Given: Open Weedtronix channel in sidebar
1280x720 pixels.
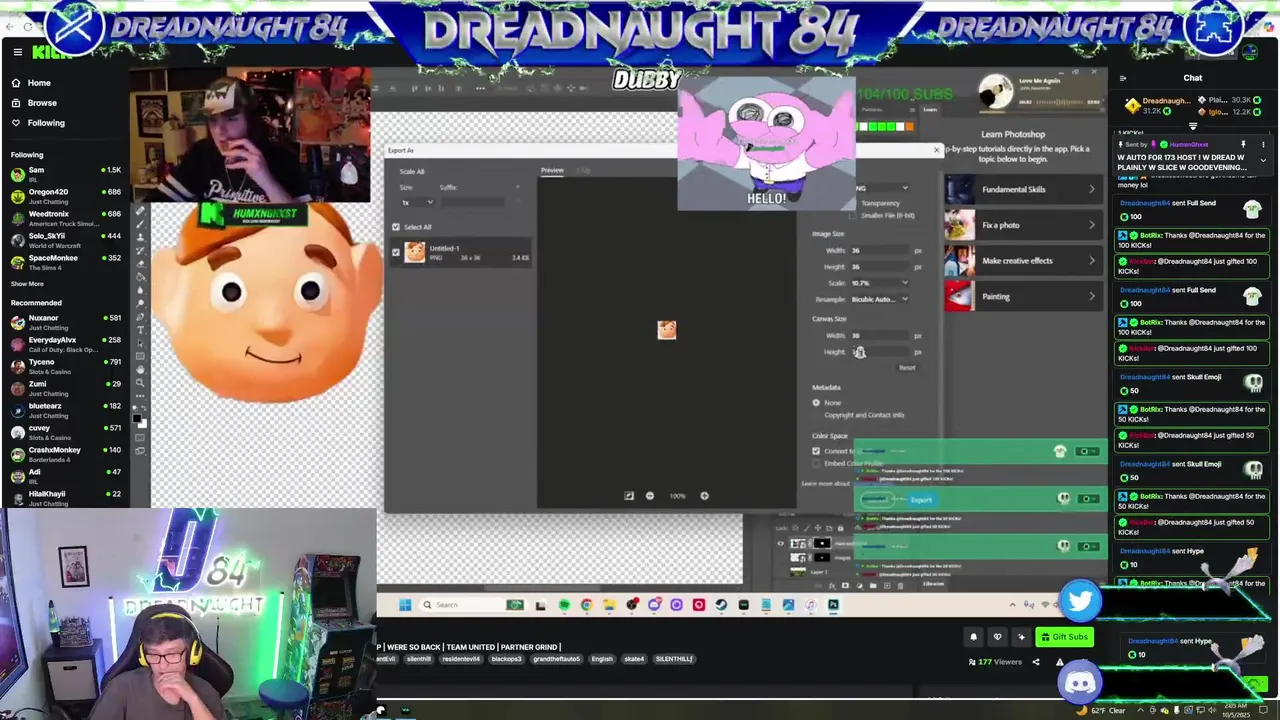Looking at the screenshot, I should [65, 218].
